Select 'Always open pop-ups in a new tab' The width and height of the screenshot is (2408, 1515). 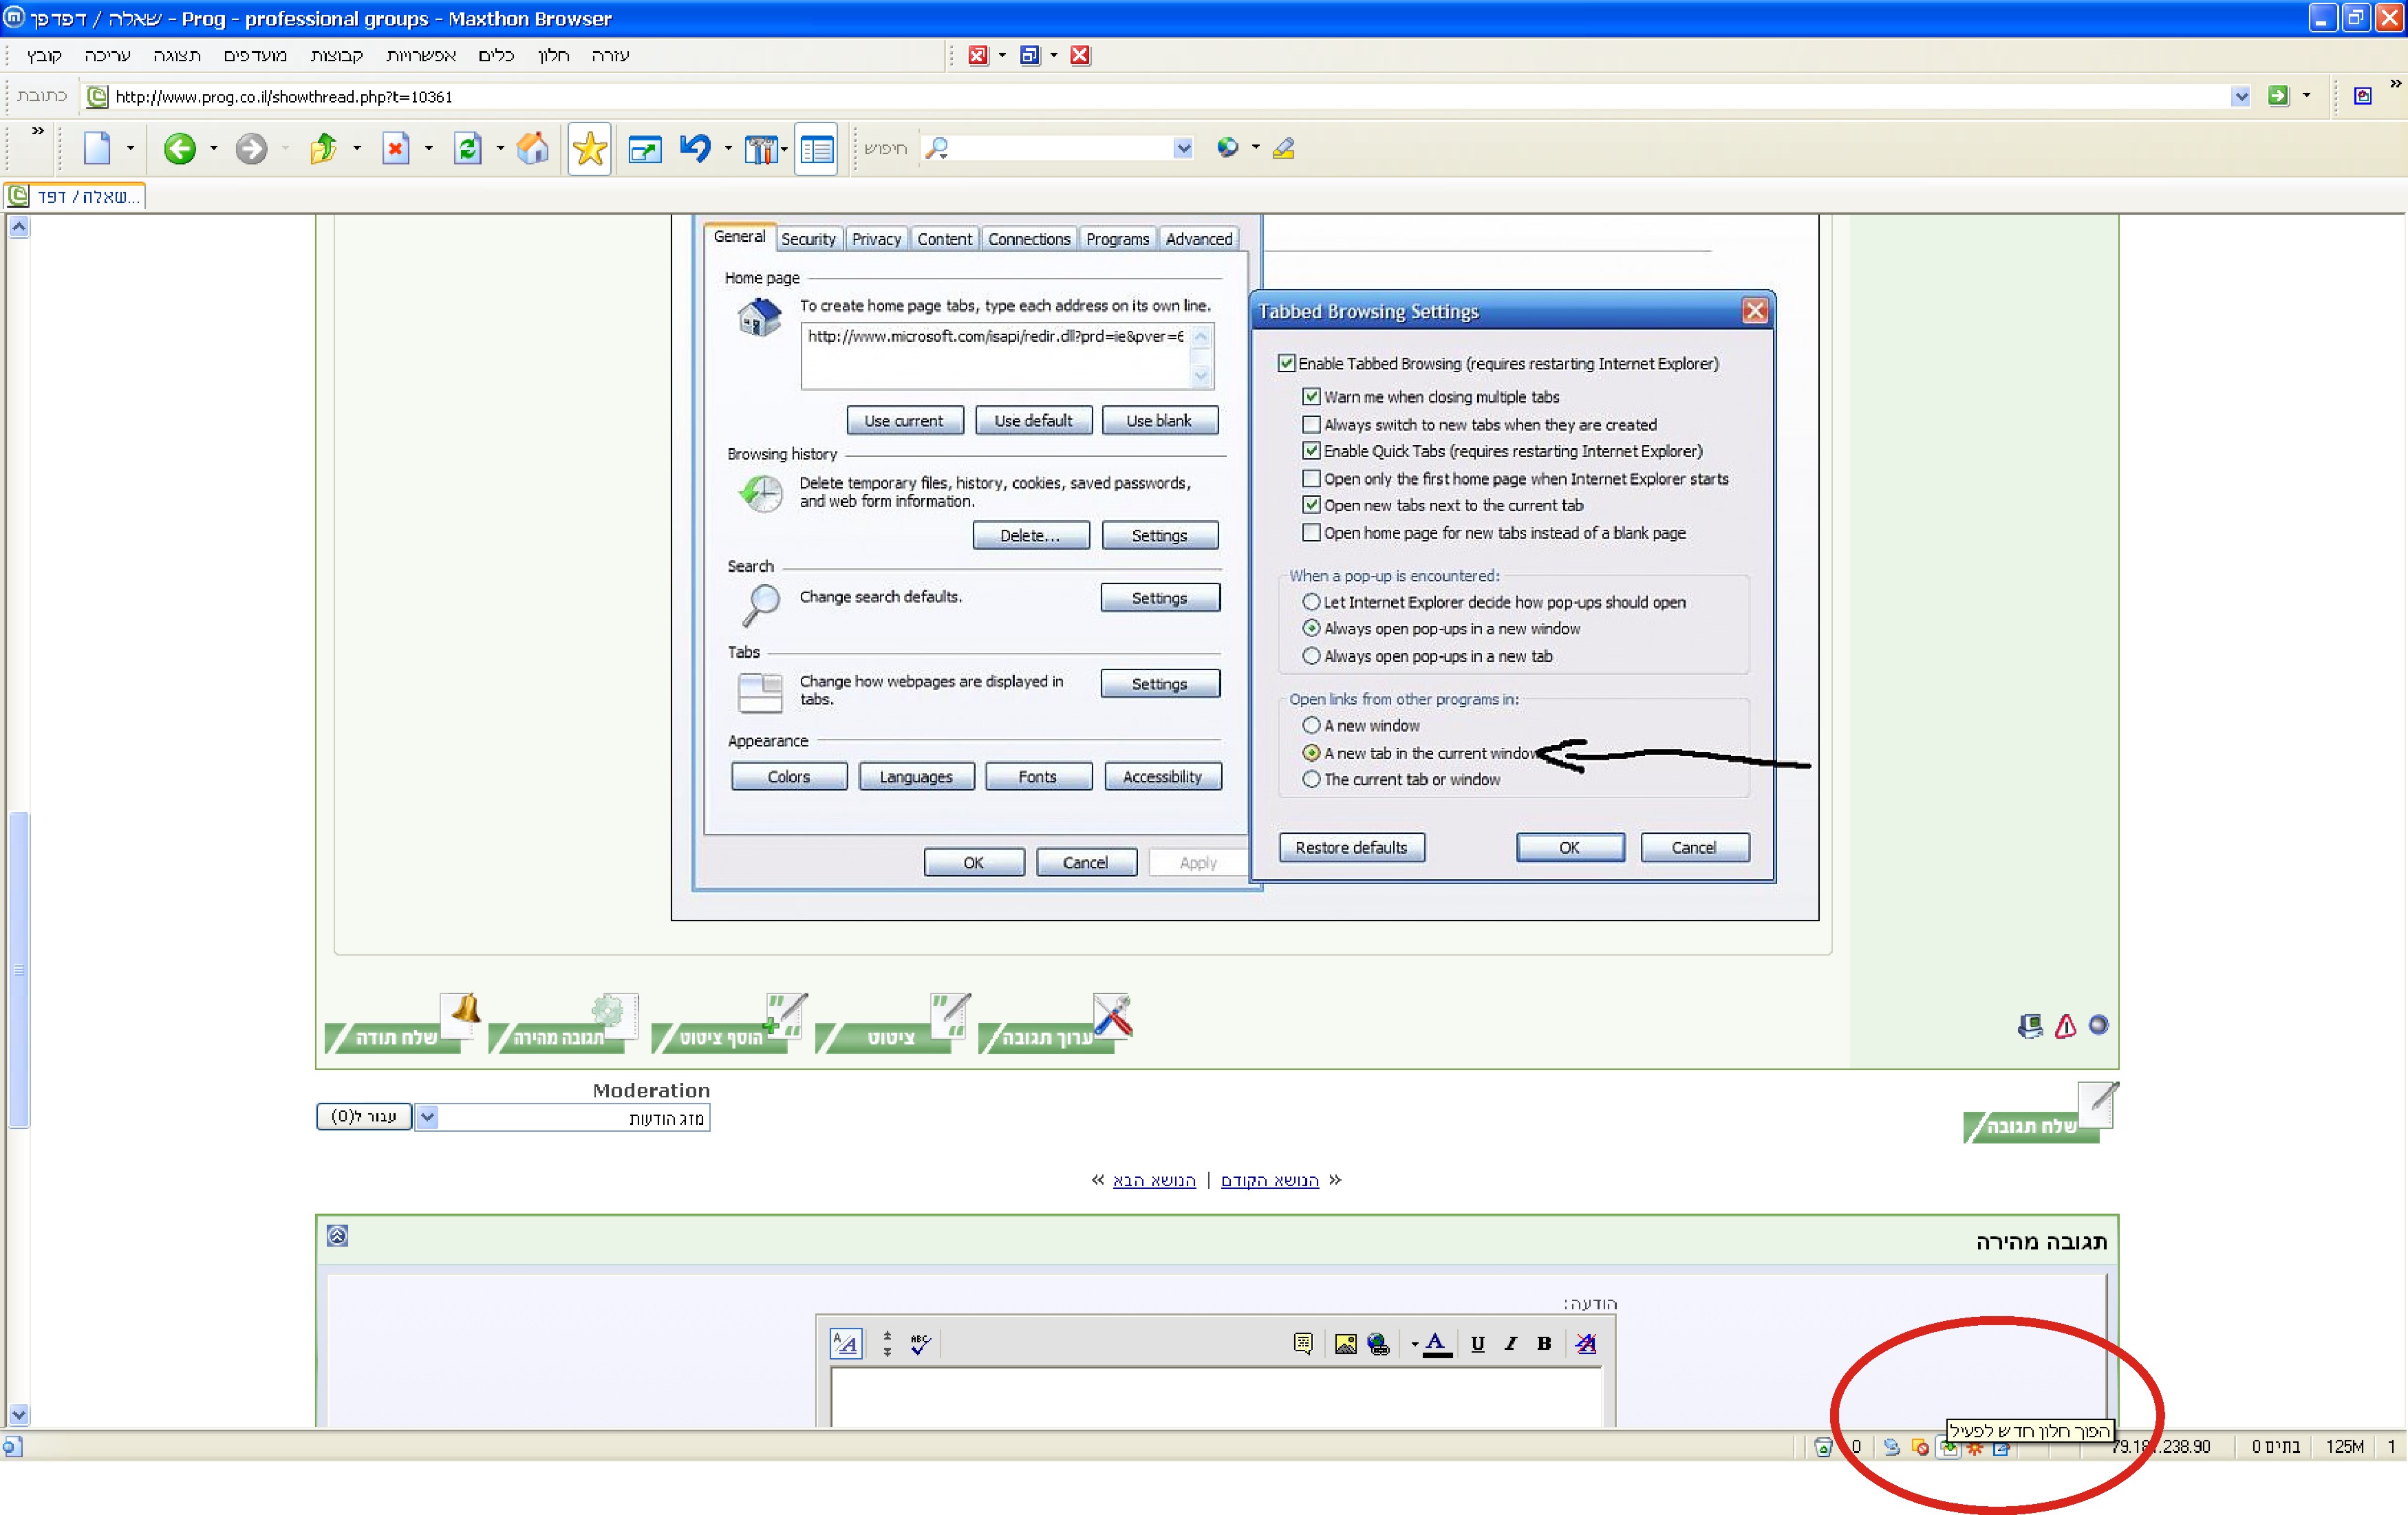pos(1311,656)
